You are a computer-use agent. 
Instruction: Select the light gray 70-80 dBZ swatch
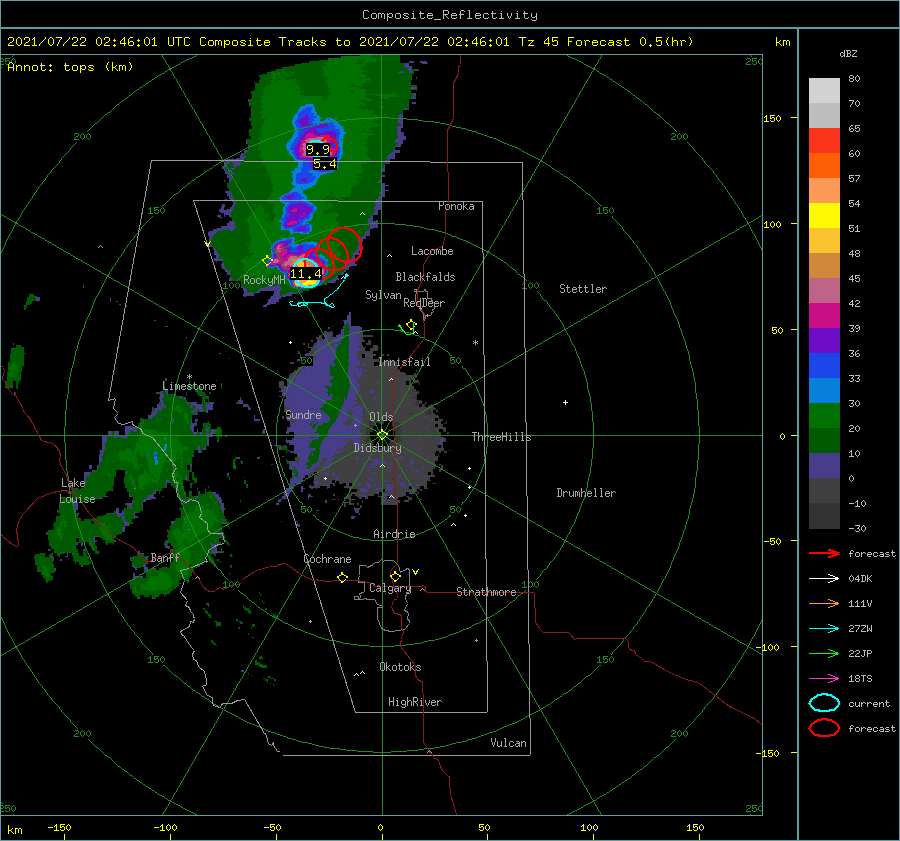[824, 90]
